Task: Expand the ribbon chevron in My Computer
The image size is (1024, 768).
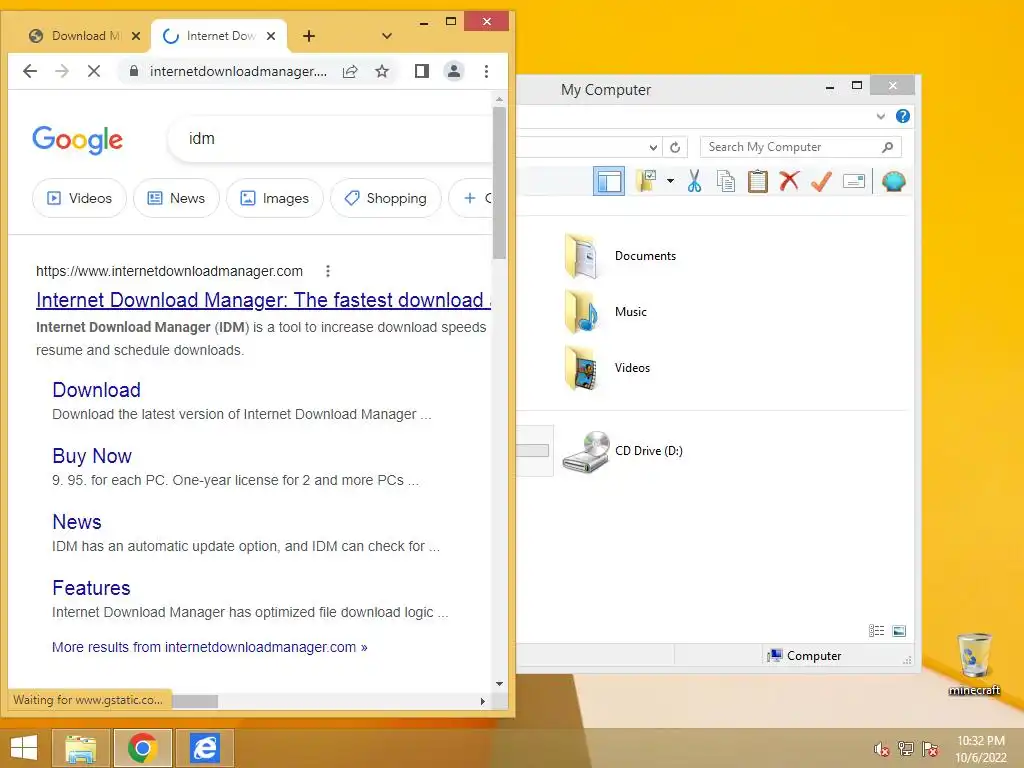Action: (x=881, y=116)
